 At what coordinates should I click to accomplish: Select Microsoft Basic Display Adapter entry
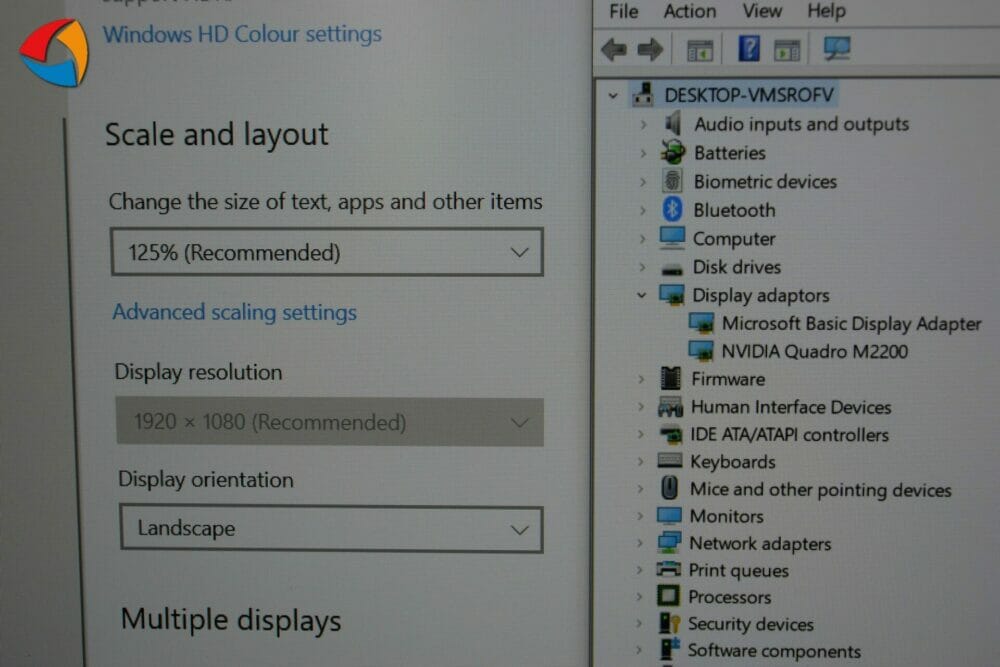[x=851, y=323]
